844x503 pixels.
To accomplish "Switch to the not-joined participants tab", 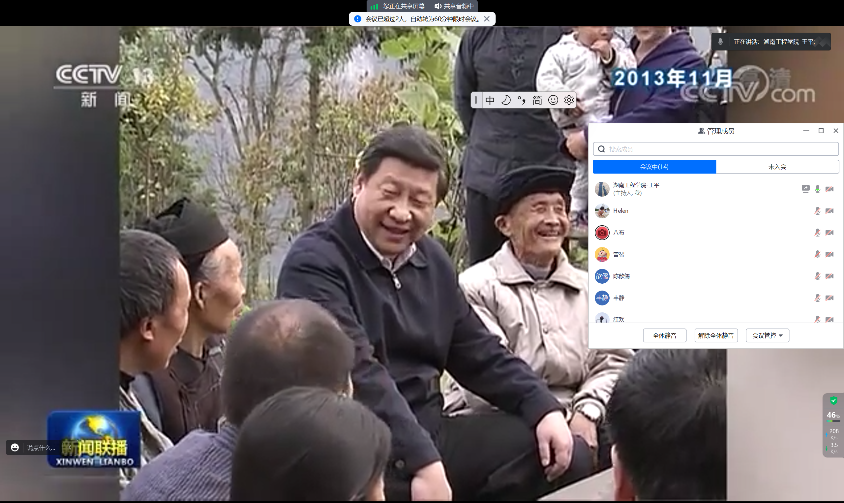I will [x=777, y=167].
